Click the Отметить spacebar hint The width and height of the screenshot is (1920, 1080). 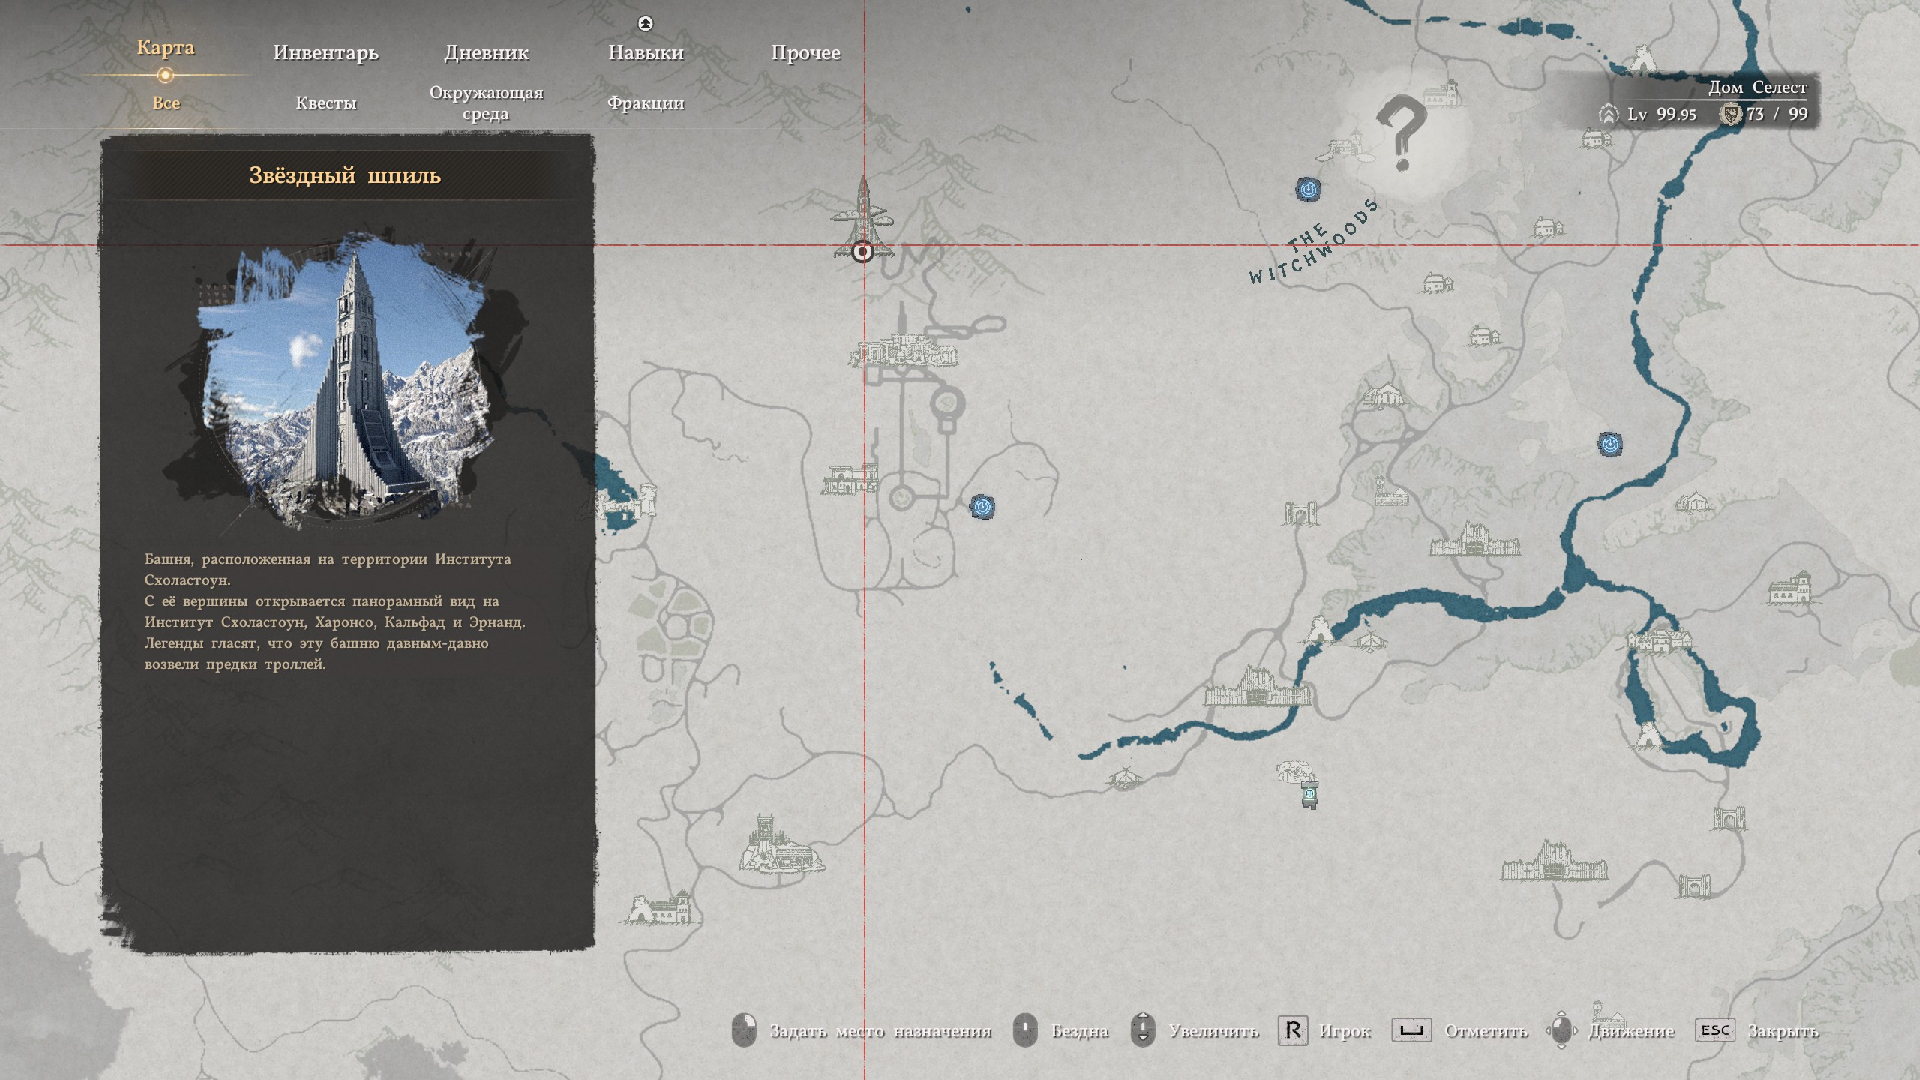(x=1460, y=1030)
